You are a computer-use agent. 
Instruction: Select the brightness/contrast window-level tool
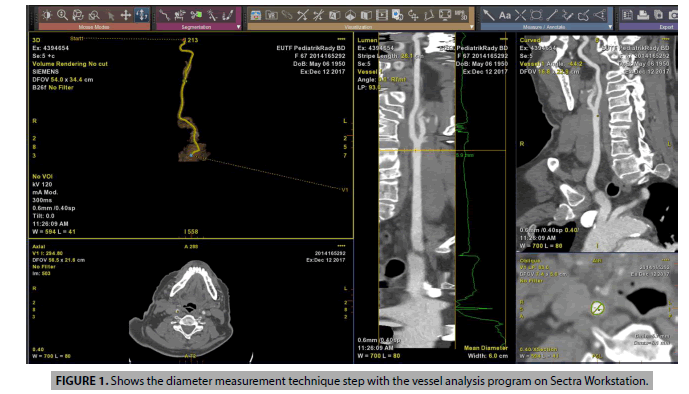pyautogui.click(x=47, y=15)
